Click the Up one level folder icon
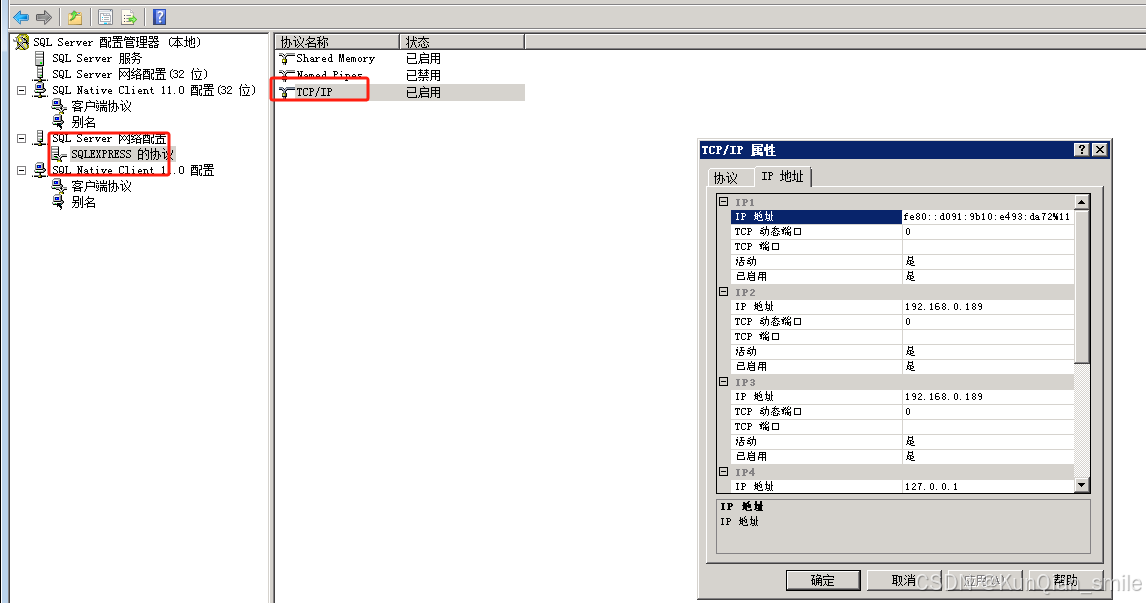 pos(75,17)
